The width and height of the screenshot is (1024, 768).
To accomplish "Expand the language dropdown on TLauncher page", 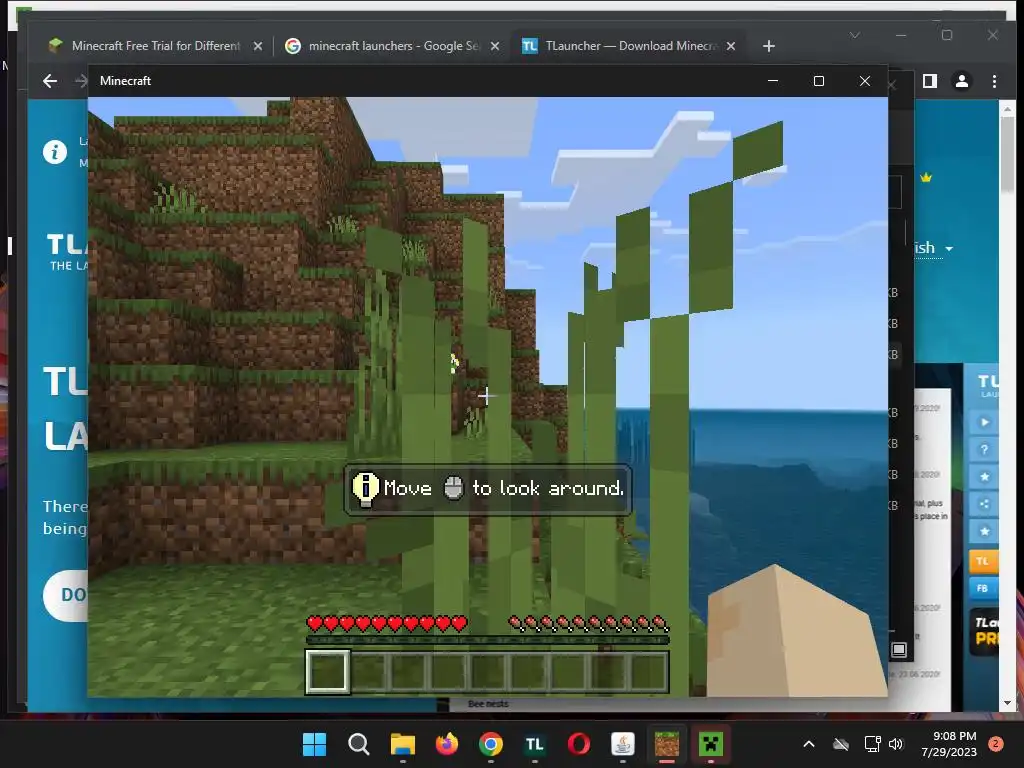I will (x=933, y=248).
